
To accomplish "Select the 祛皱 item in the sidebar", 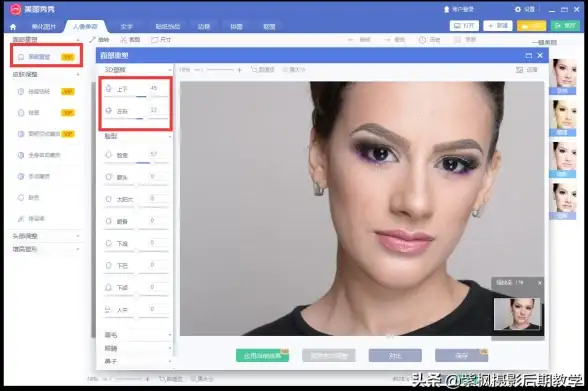I will coord(47,112).
